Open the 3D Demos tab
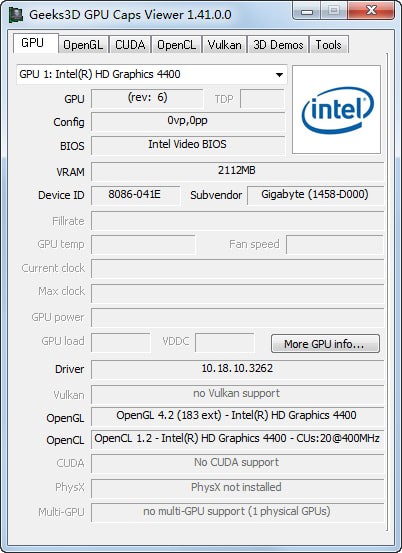402x553 pixels. (x=278, y=45)
